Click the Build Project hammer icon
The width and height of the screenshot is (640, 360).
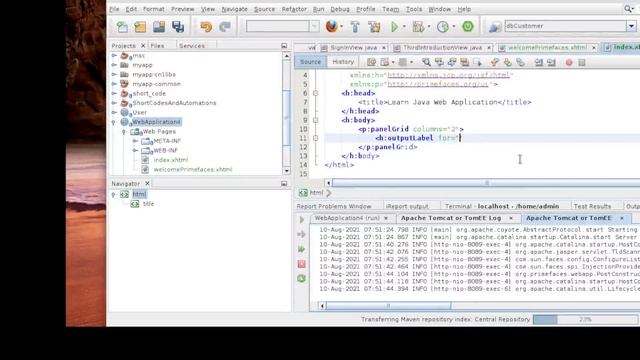[355, 27]
